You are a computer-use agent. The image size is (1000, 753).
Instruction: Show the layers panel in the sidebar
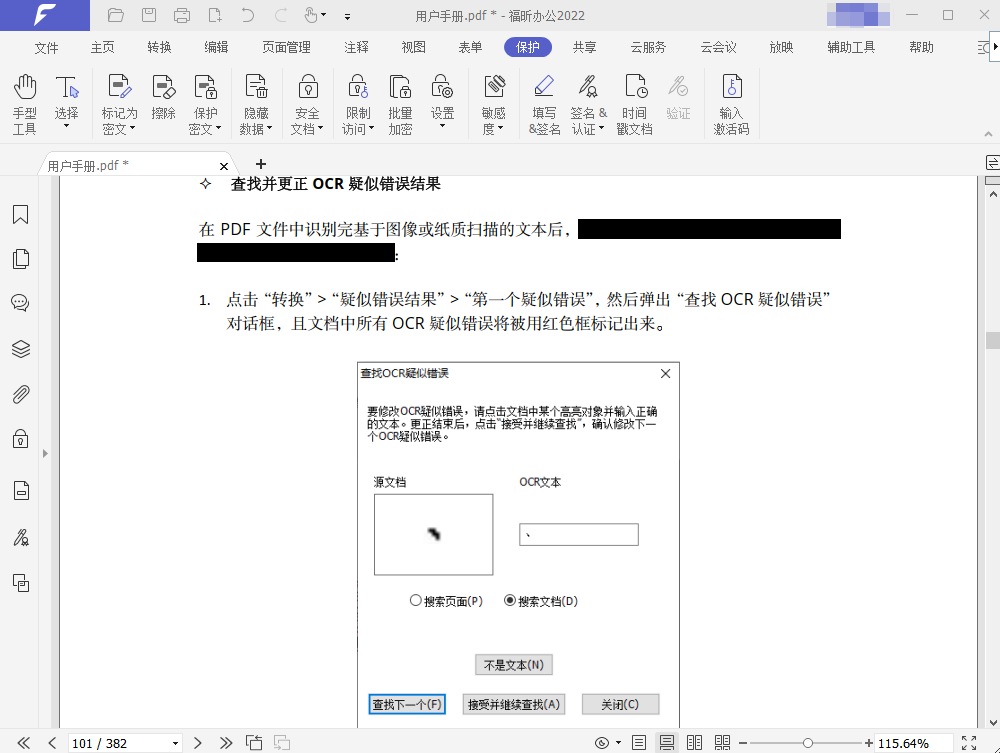pyautogui.click(x=20, y=349)
